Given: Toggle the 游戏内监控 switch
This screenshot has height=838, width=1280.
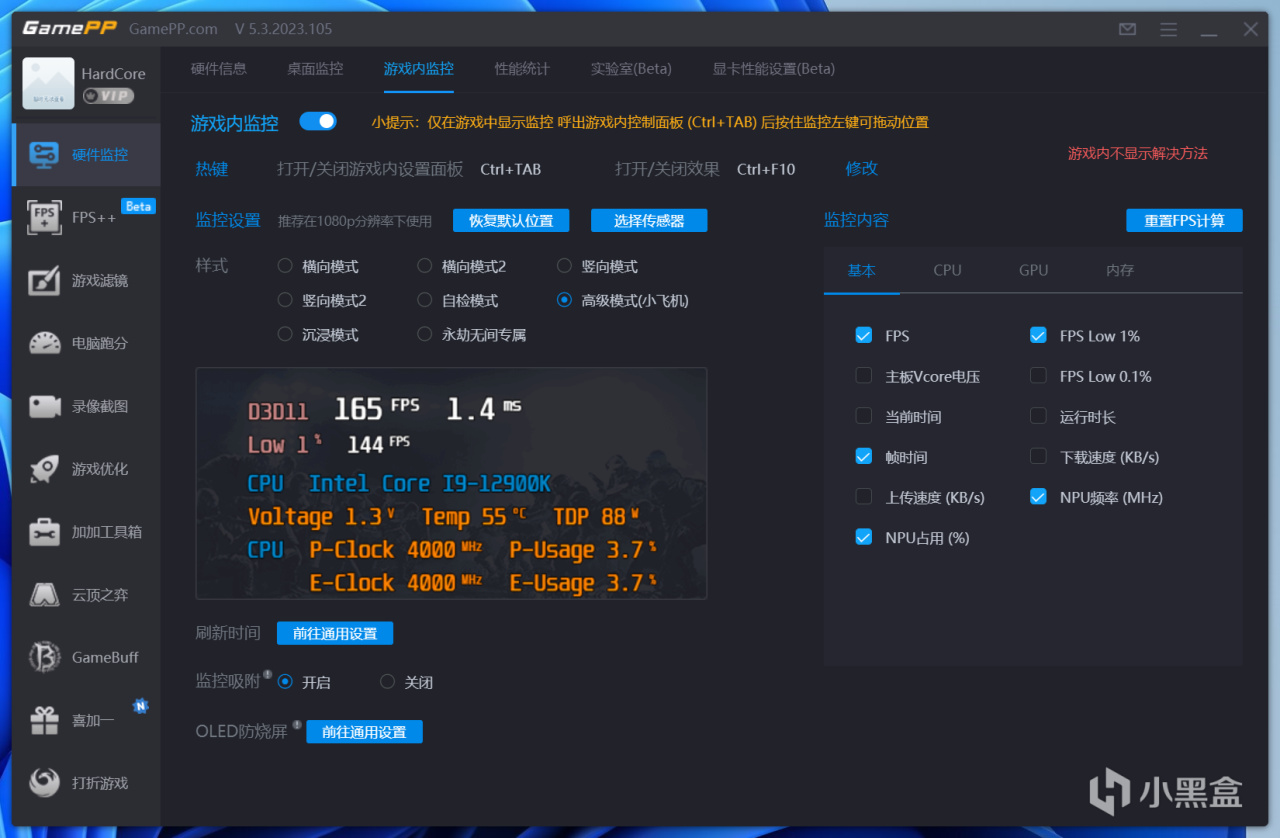Looking at the screenshot, I should [318, 122].
